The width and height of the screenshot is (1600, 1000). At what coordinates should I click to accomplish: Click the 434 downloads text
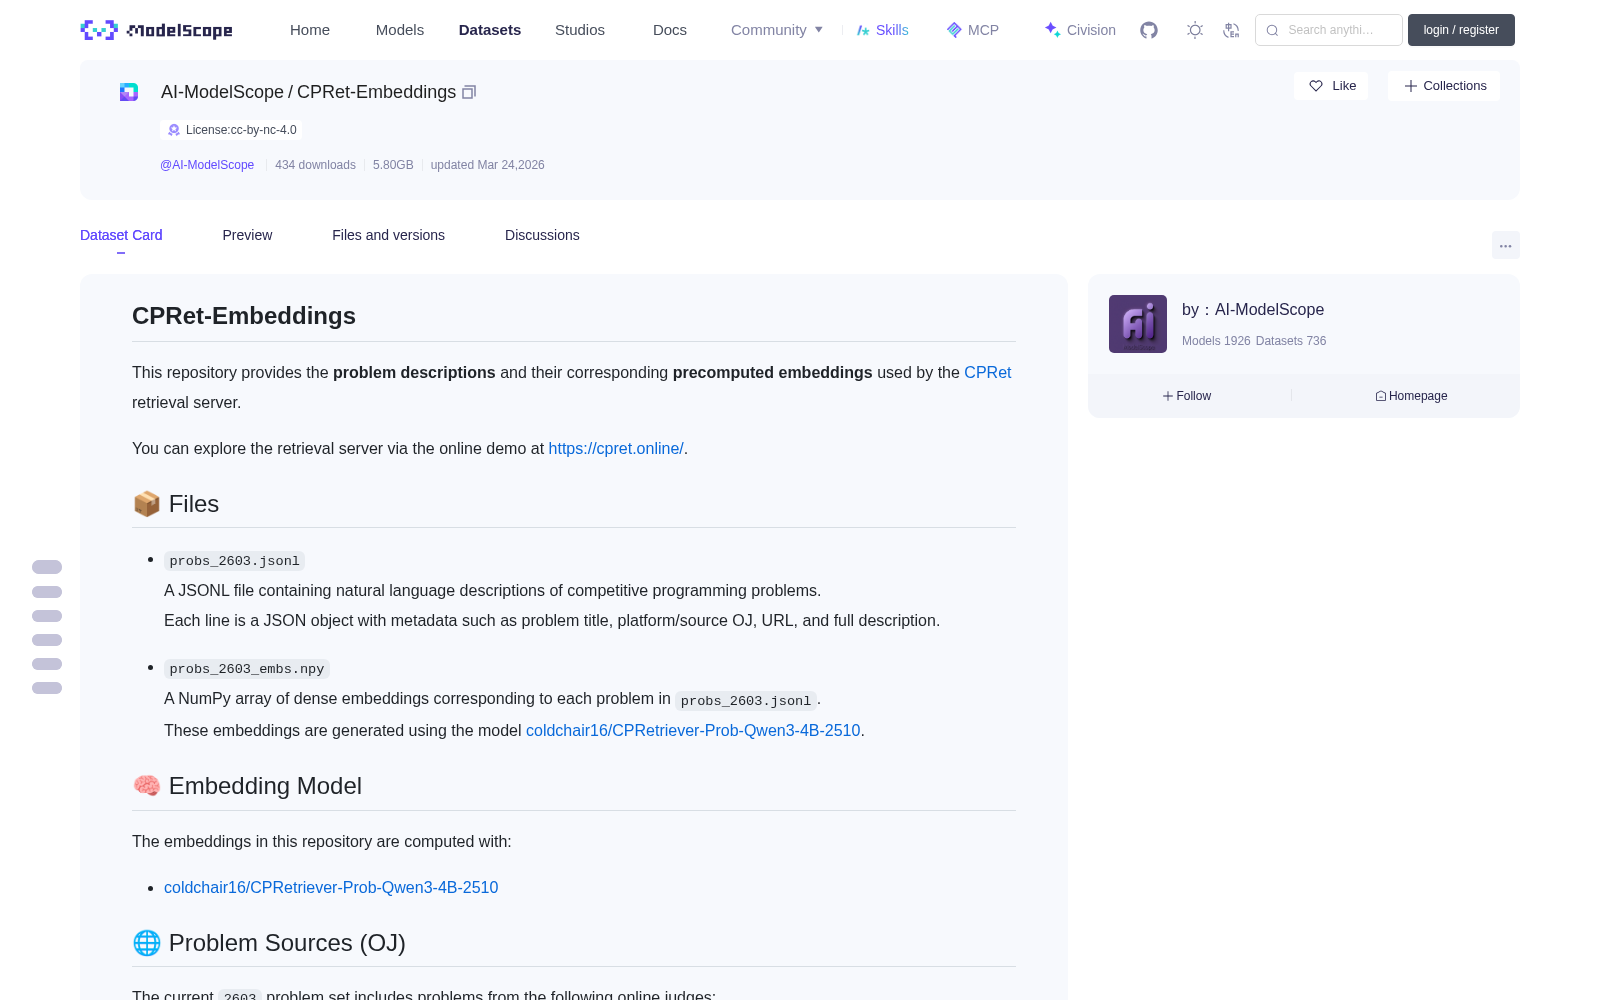click(315, 165)
